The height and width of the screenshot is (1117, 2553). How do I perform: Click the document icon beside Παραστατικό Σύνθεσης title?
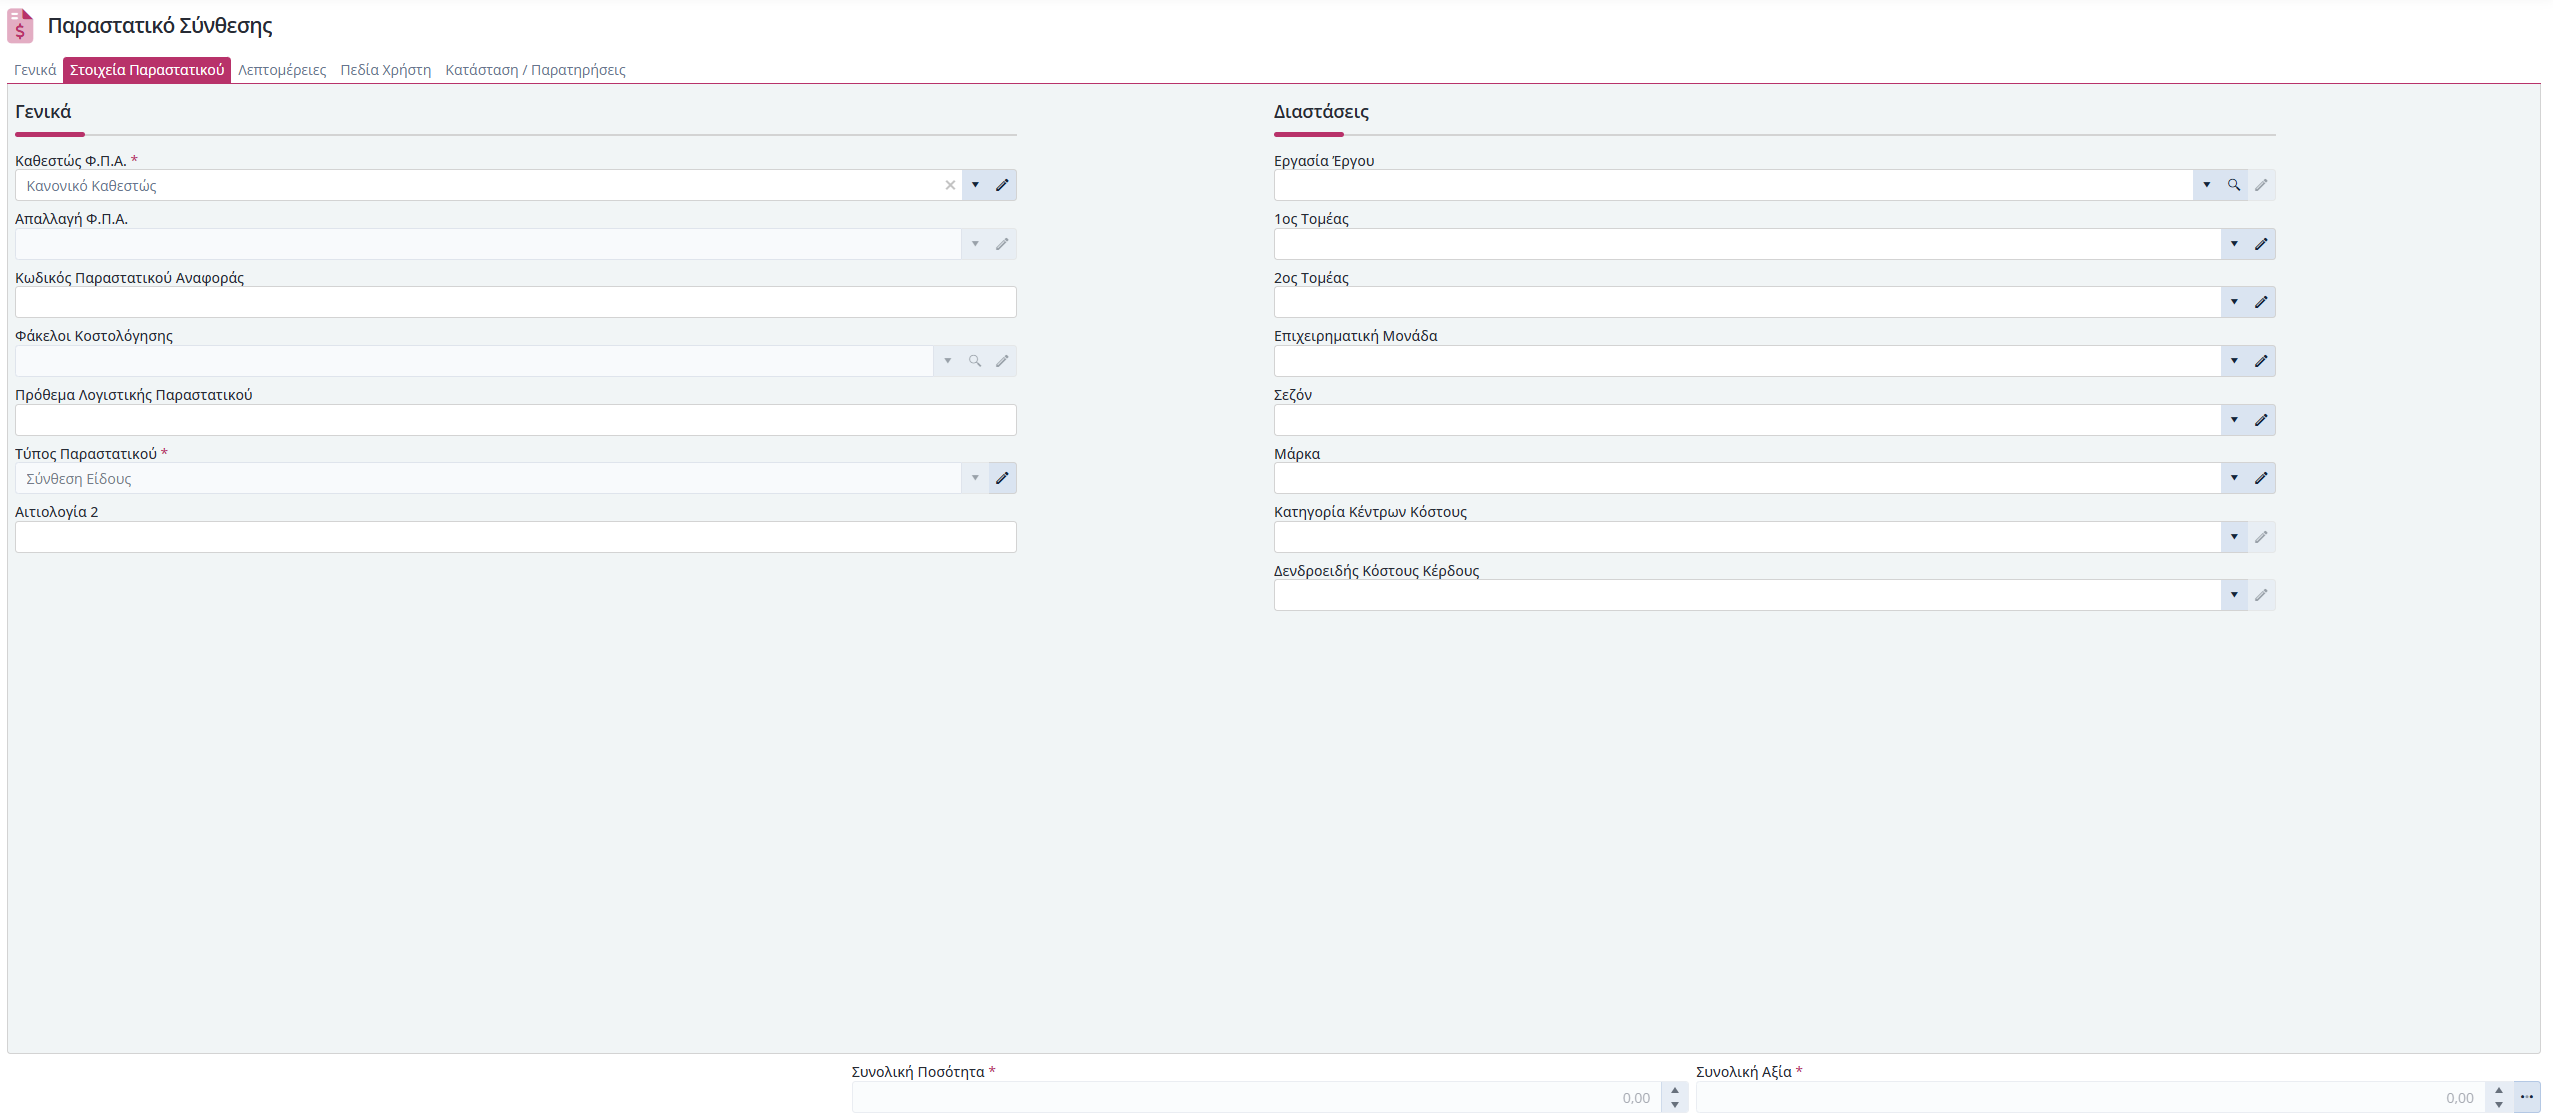21,26
